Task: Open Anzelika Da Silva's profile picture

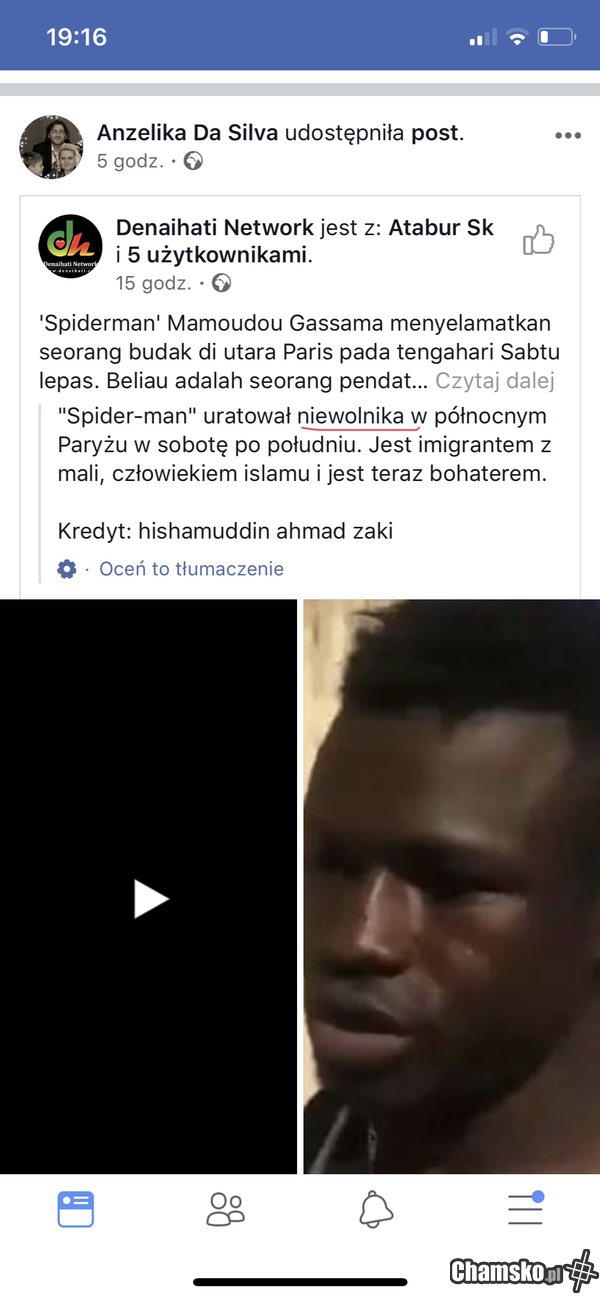Action: (51, 147)
